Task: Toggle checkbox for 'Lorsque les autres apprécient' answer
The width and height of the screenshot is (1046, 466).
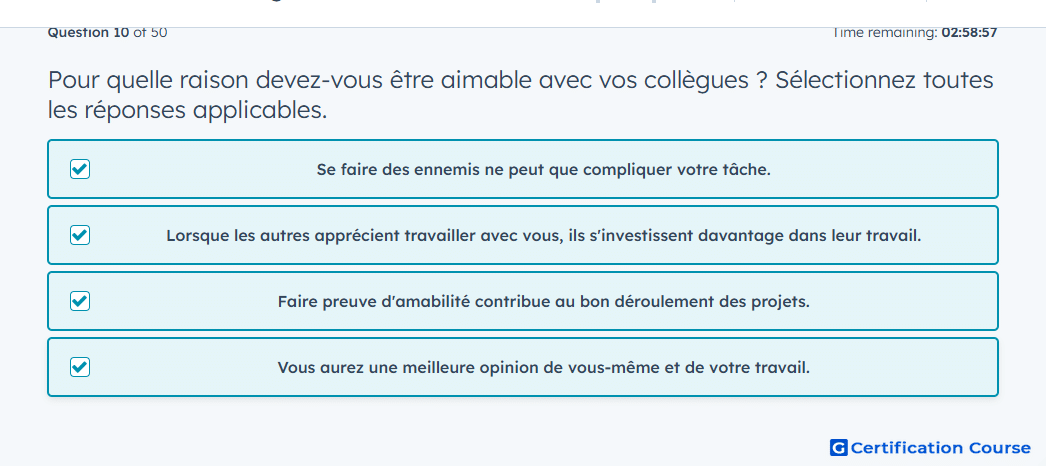Action: tap(80, 235)
